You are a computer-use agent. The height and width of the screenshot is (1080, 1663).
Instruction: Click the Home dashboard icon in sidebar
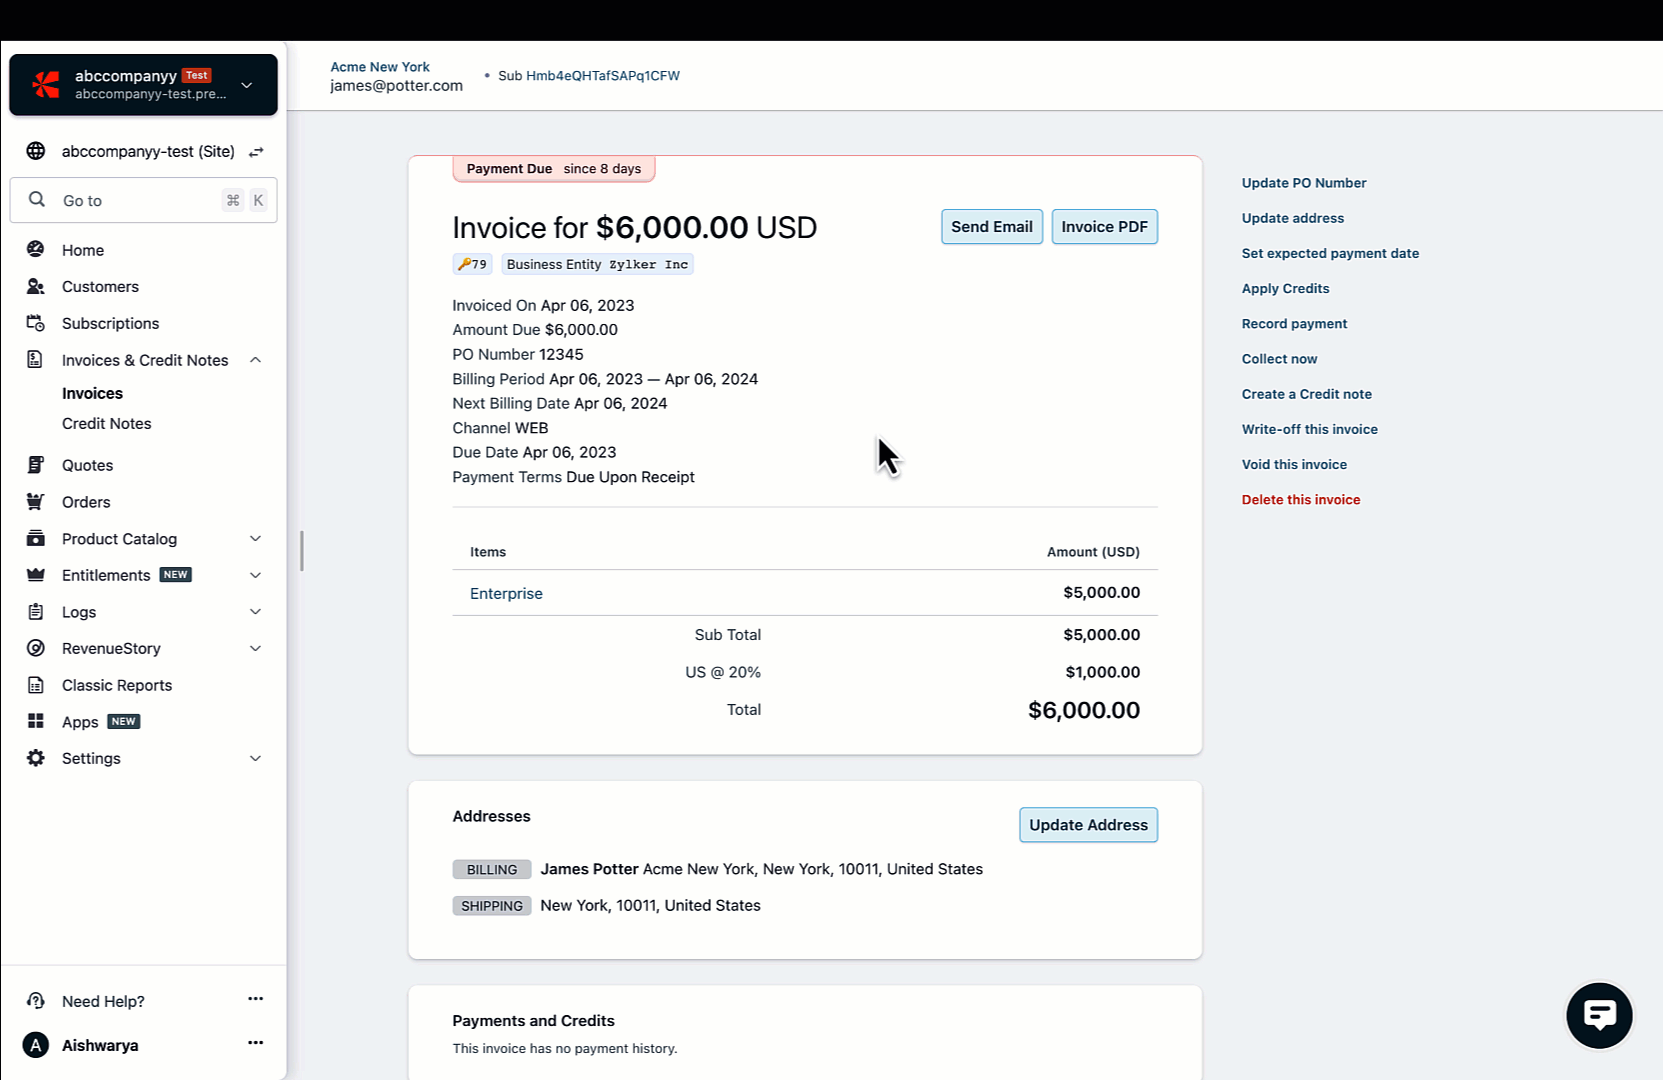(x=36, y=250)
